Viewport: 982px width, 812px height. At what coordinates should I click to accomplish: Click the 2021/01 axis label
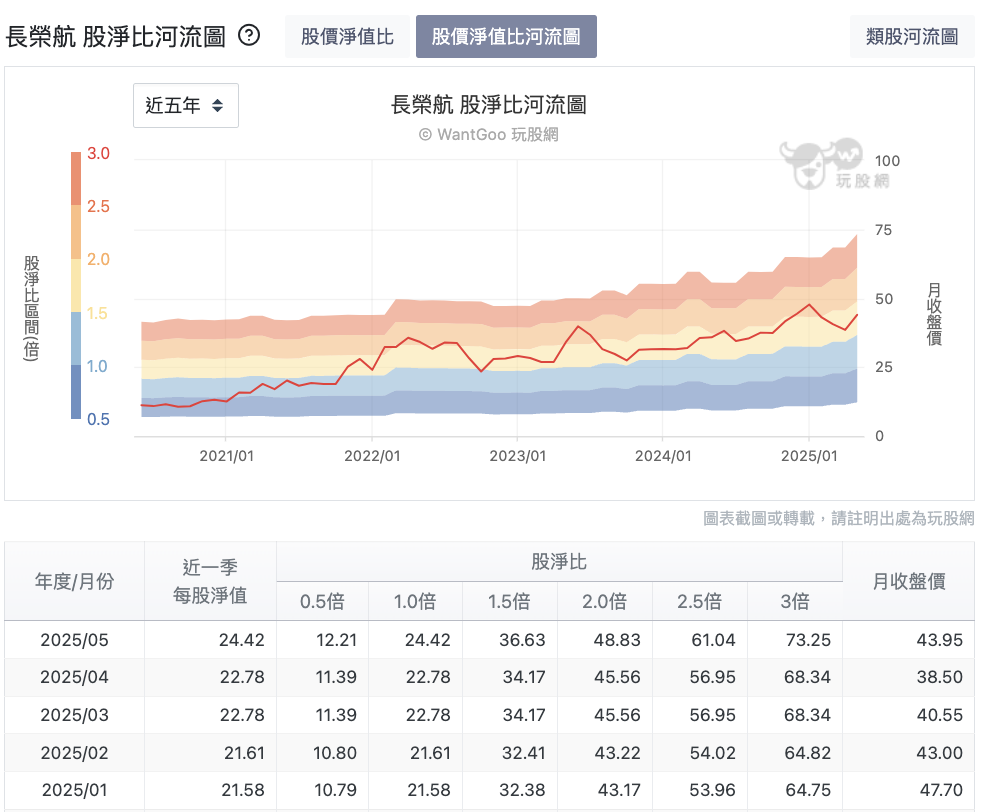click(227, 456)
